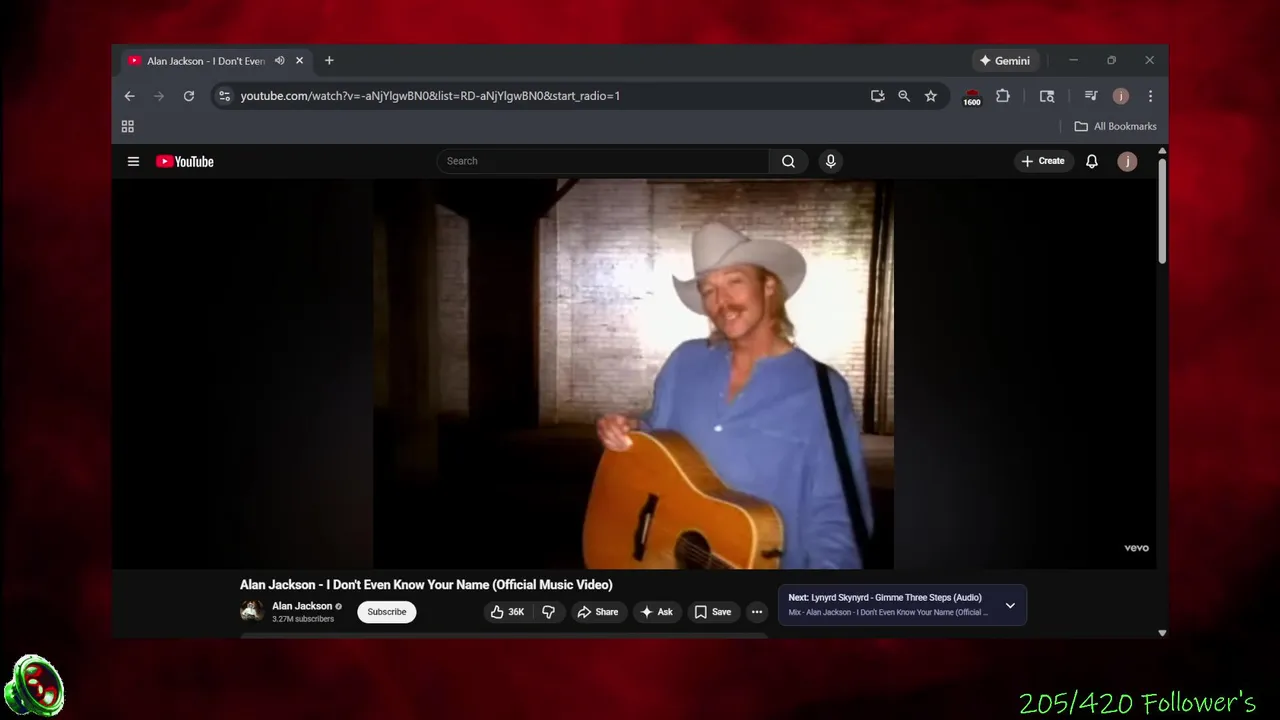Open media controls in toolbar

coord(1091,96)
